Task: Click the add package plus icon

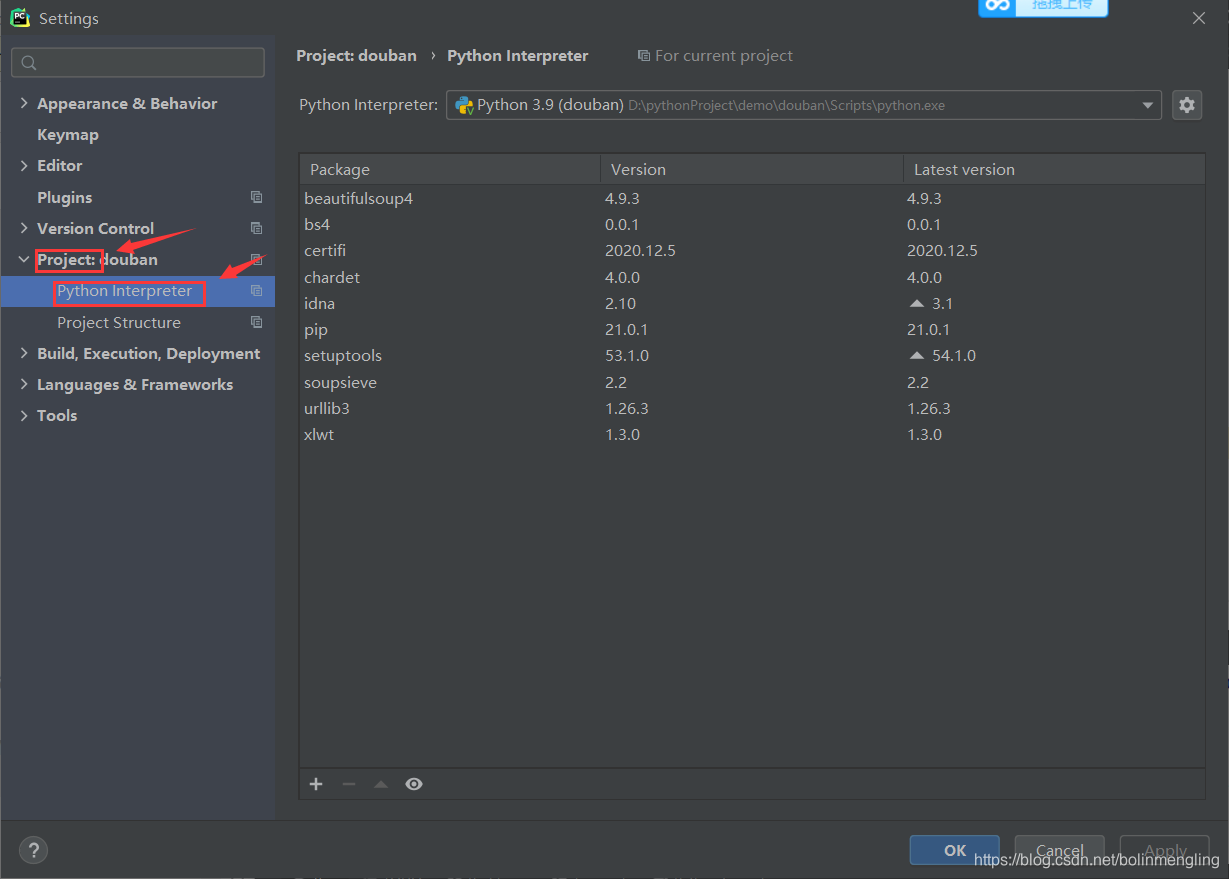Action: [x=316, y=784]
